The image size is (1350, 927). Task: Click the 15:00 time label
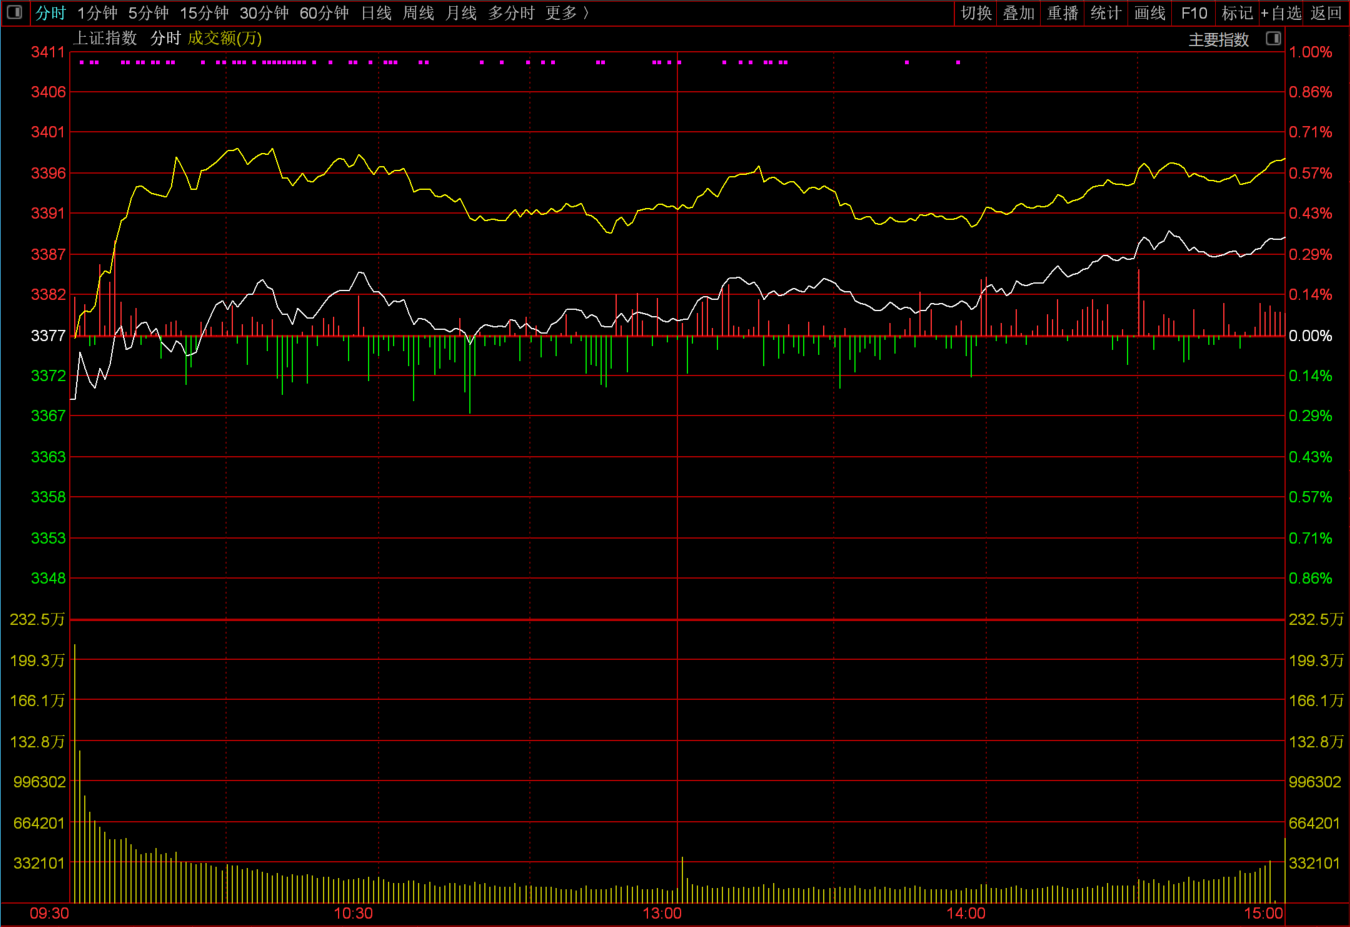point(1264,914)
